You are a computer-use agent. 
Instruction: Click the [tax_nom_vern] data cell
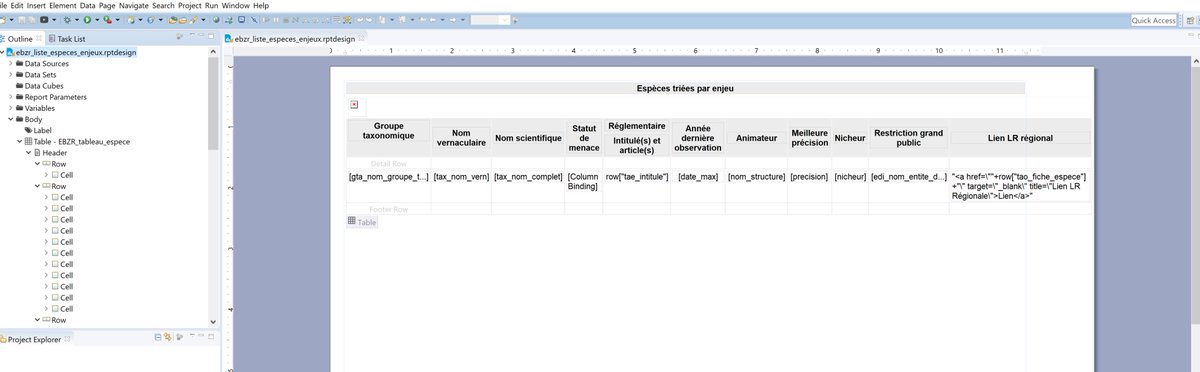(461, 176)
